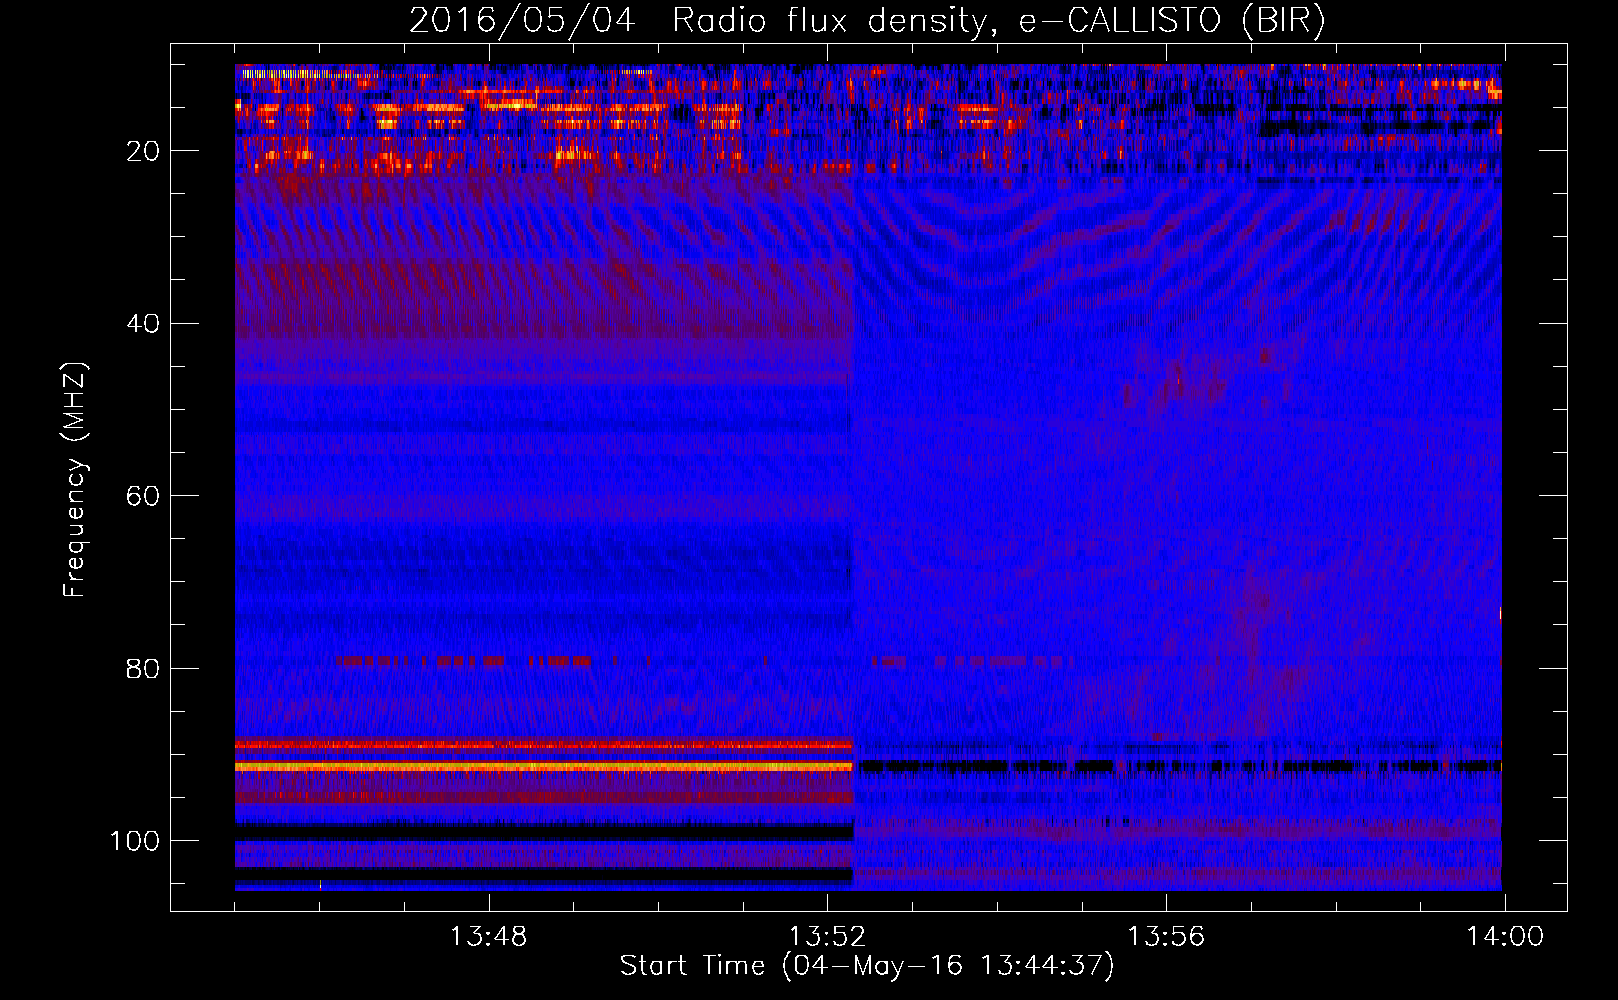Click the '60' frequency tick label
Viewport: 1618px width, 1000px height.
coord(143,496)
